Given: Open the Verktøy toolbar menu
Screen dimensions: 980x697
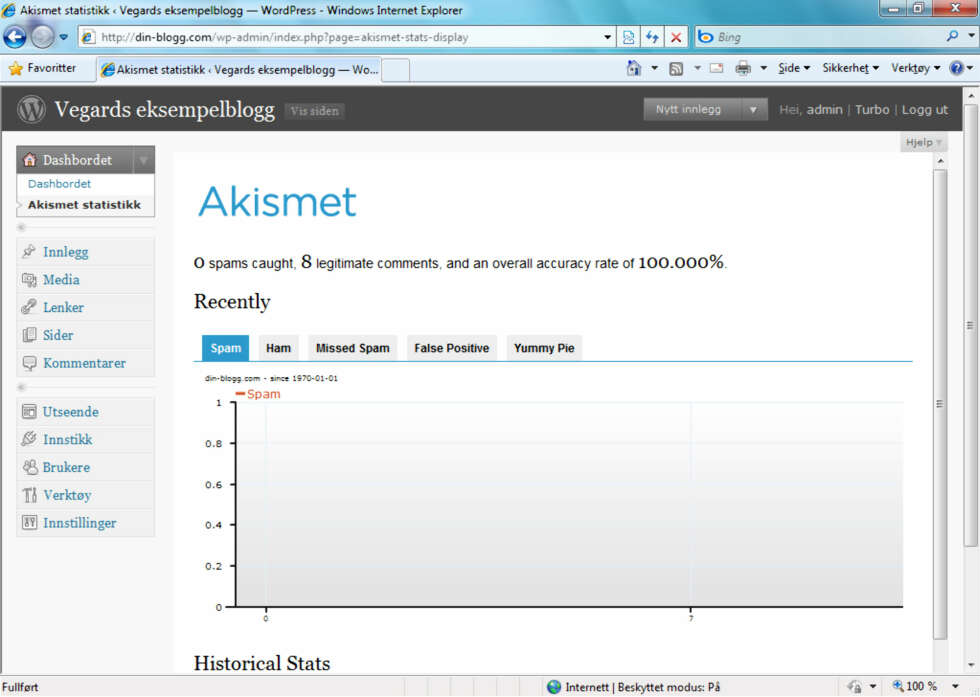Looking at the screenshot, I should (x=916, y=68).
